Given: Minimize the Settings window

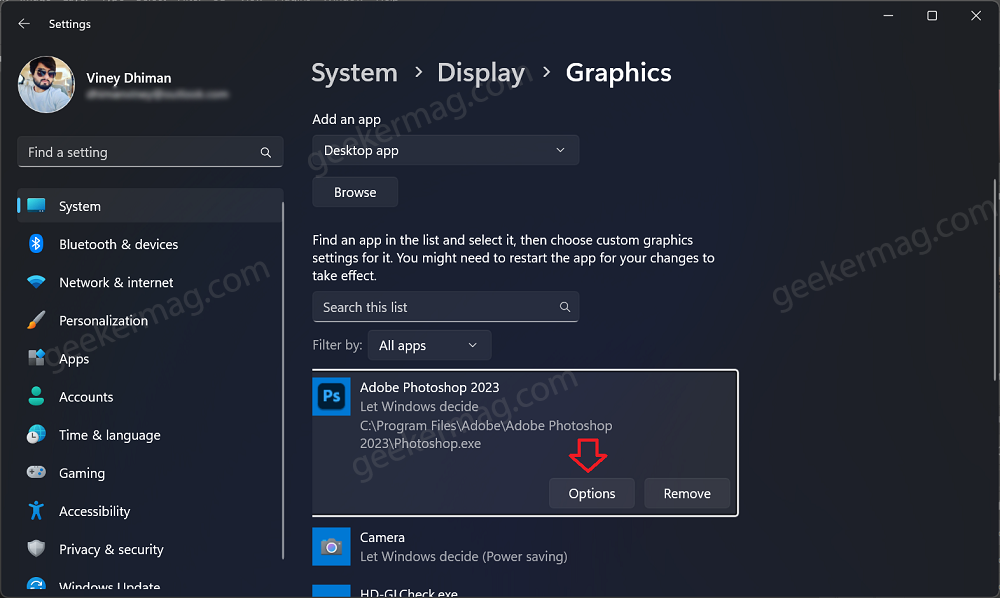Looking at the screenshot, I should 888,15.
